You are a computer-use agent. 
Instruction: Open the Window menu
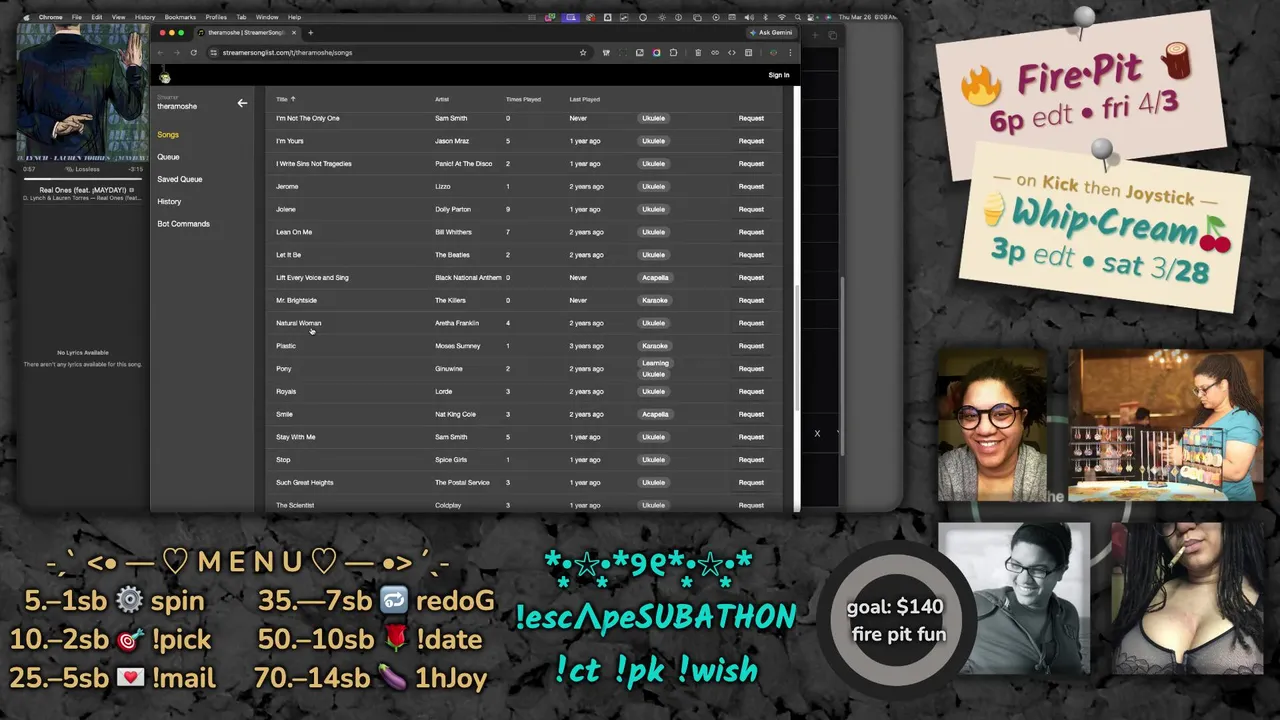[x=267, y=17]
